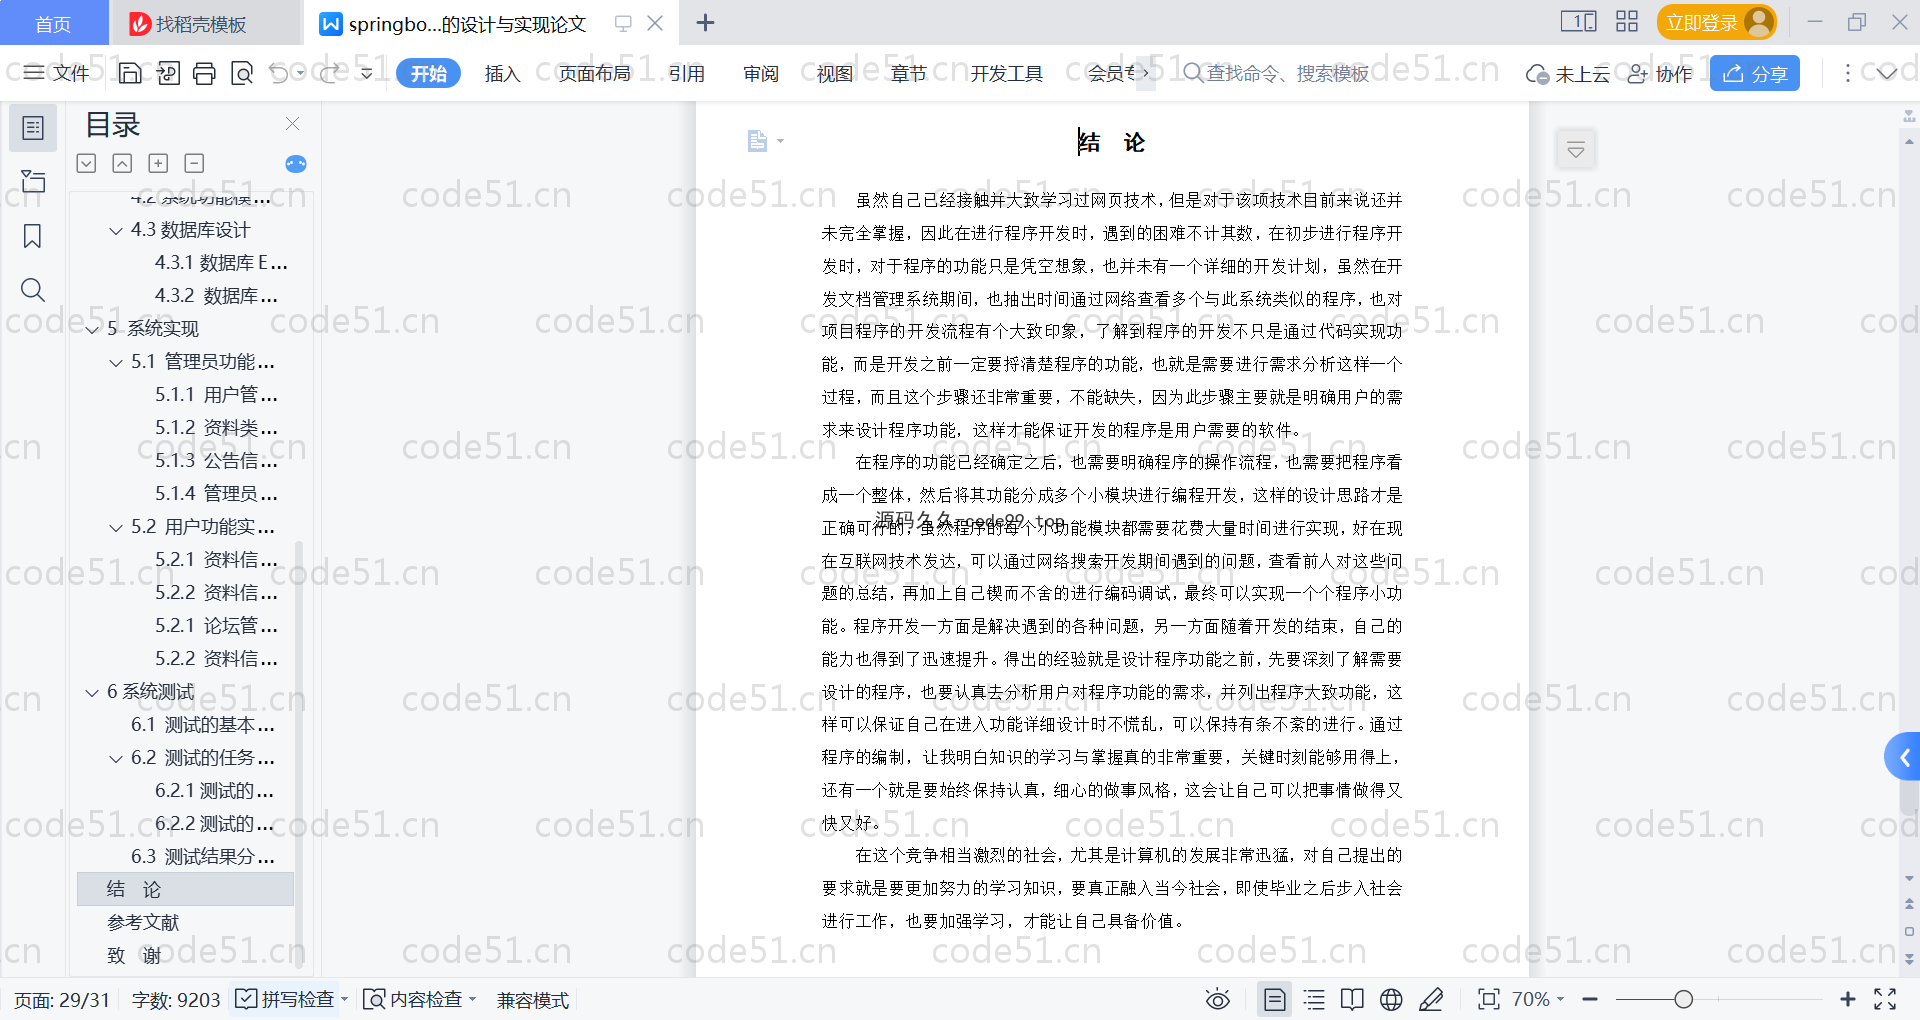Click the lower heading level minus icon
Viewport: 1920px width, 1020px height.
point(194,163)
